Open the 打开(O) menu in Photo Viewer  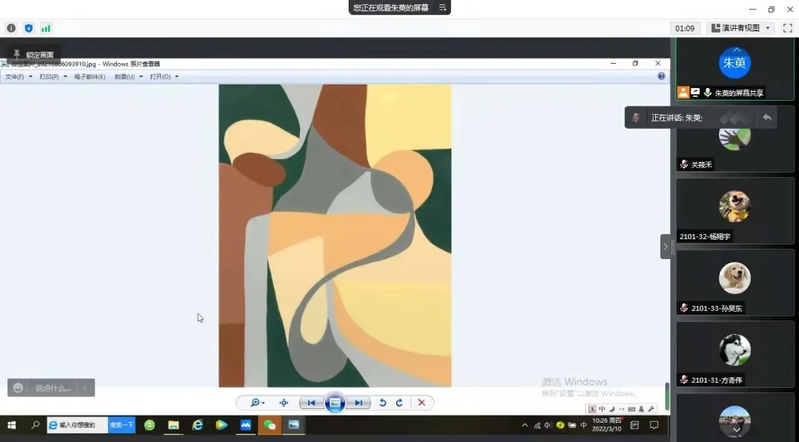click(x=160, y=76)
